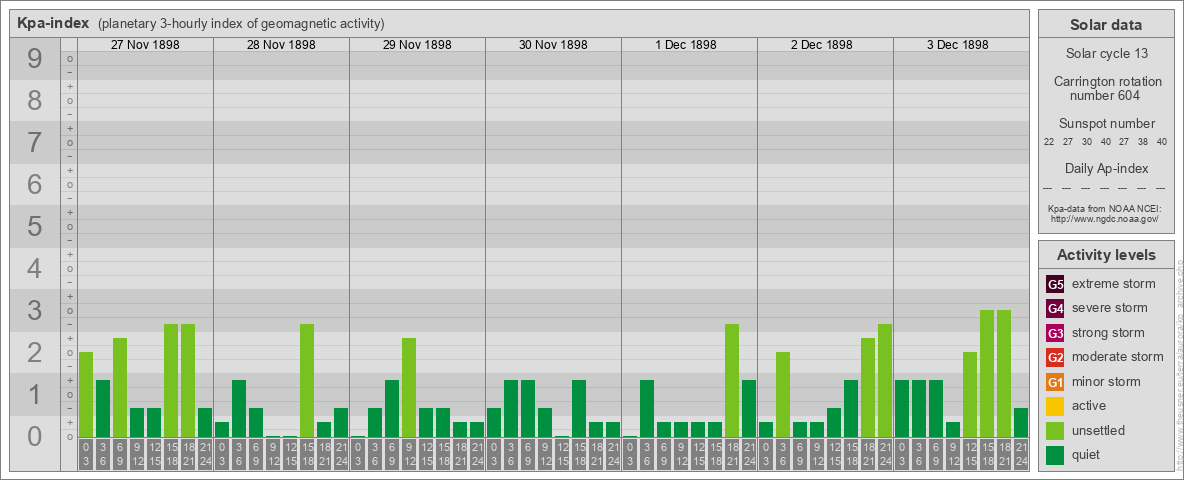Select the 1 Dec 1898 date header
Image resolution: width=1184 pixels, height=480 pixels.
[x=686, y=45]
